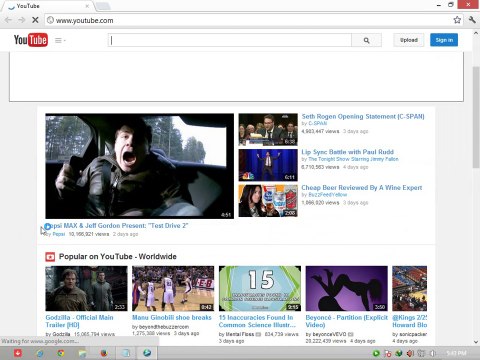
Task: Open the @Kings Howard video thumbnail
Action: (410, 289)
